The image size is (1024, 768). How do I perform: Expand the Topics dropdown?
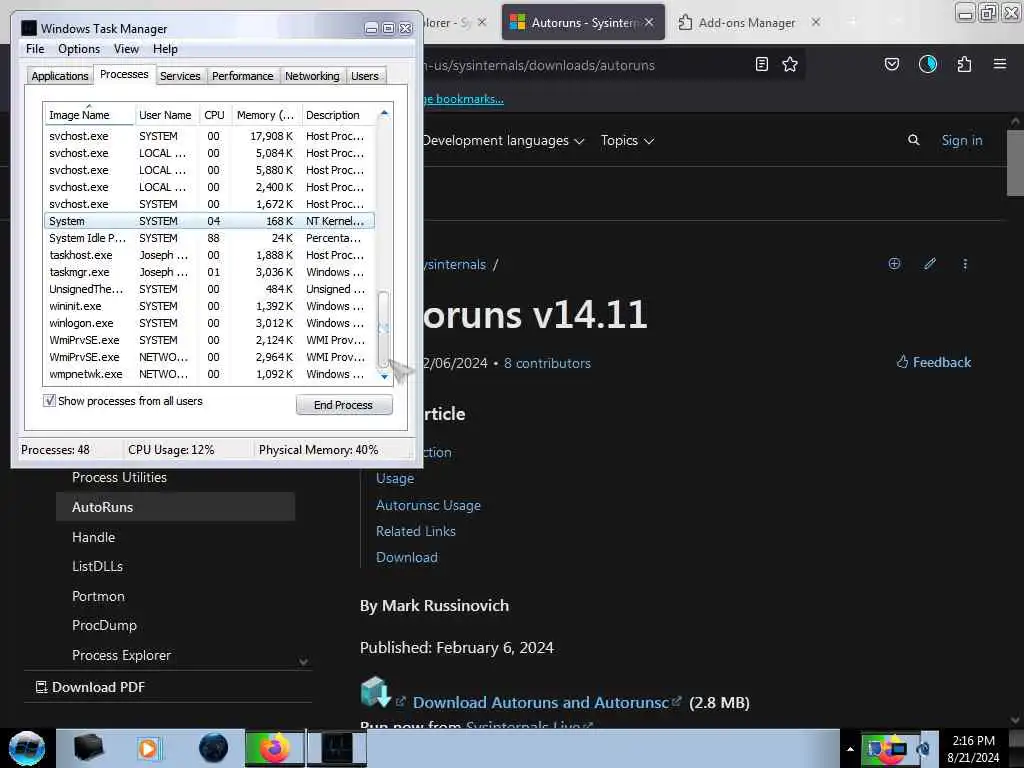[628, 140]
